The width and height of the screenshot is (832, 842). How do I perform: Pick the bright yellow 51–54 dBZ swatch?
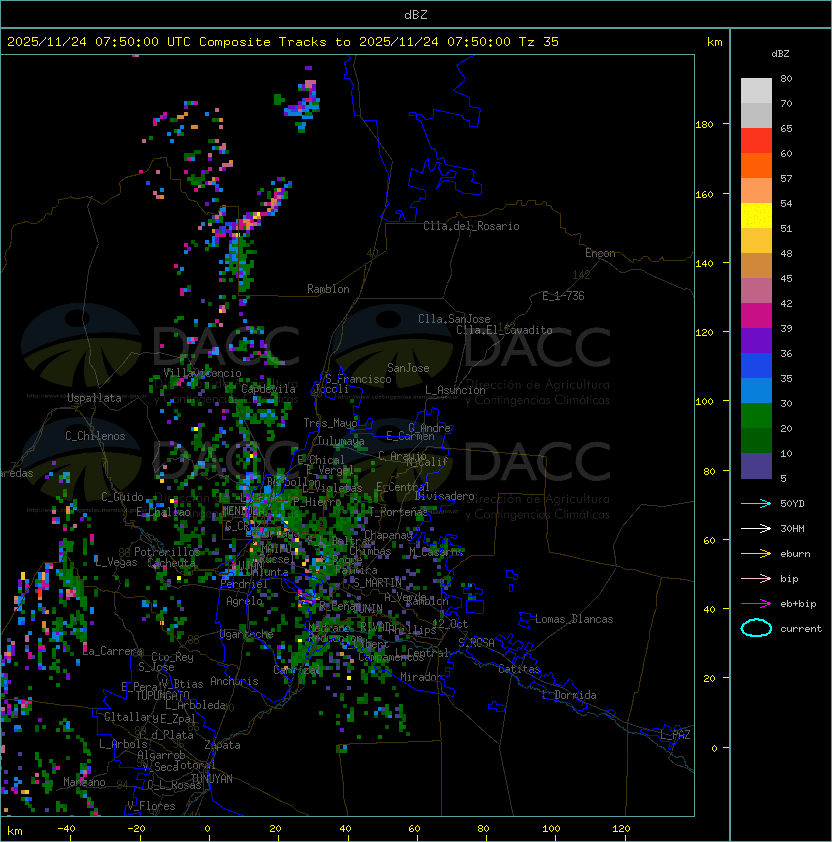(756, 216)
